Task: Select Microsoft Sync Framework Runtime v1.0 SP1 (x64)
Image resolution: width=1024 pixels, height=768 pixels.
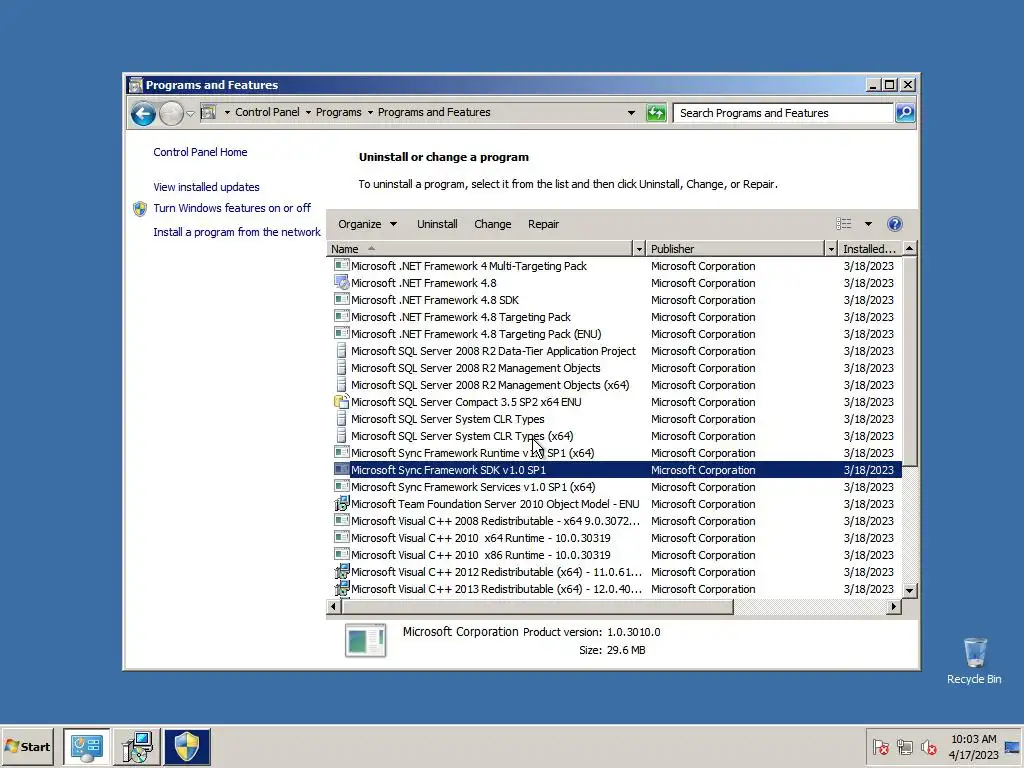Action: [x=614, y=453]
